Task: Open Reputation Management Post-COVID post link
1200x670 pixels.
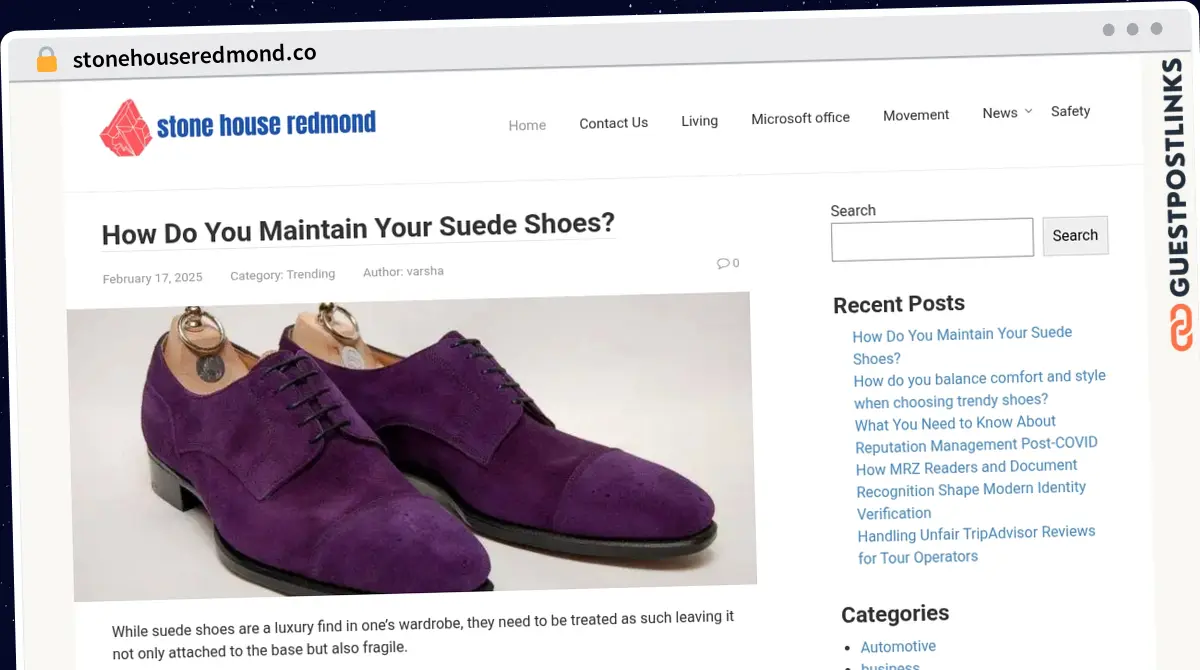Action: [976, 434]
